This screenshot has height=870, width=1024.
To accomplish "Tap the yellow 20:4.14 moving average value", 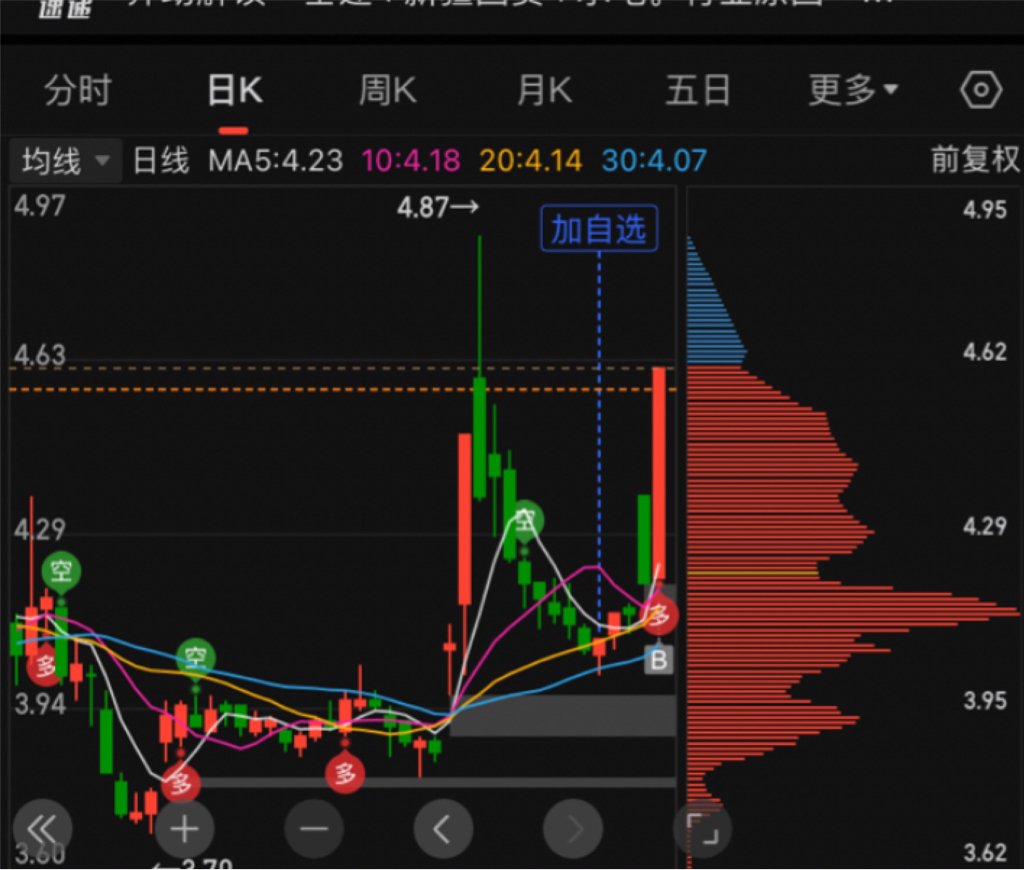I will click(530, 161).
